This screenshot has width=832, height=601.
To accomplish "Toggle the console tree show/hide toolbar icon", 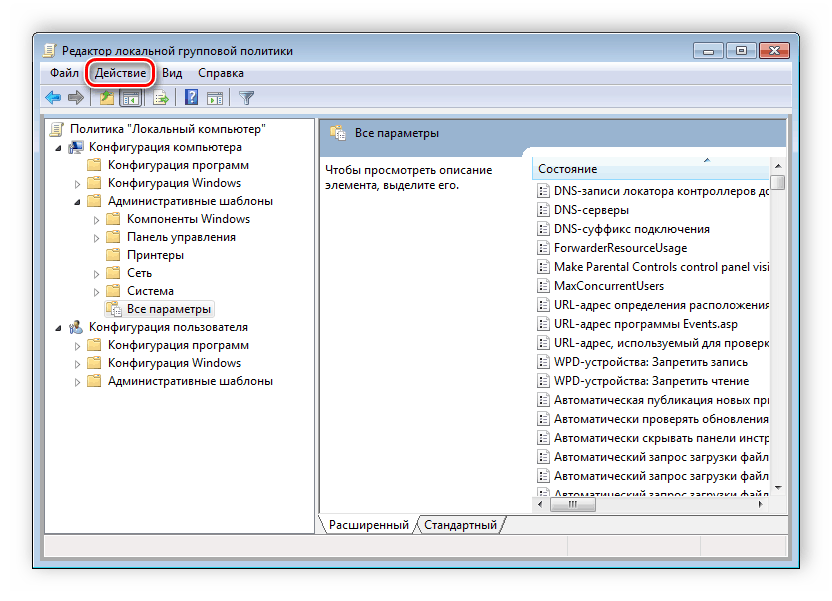I will [x=131, y=98].
